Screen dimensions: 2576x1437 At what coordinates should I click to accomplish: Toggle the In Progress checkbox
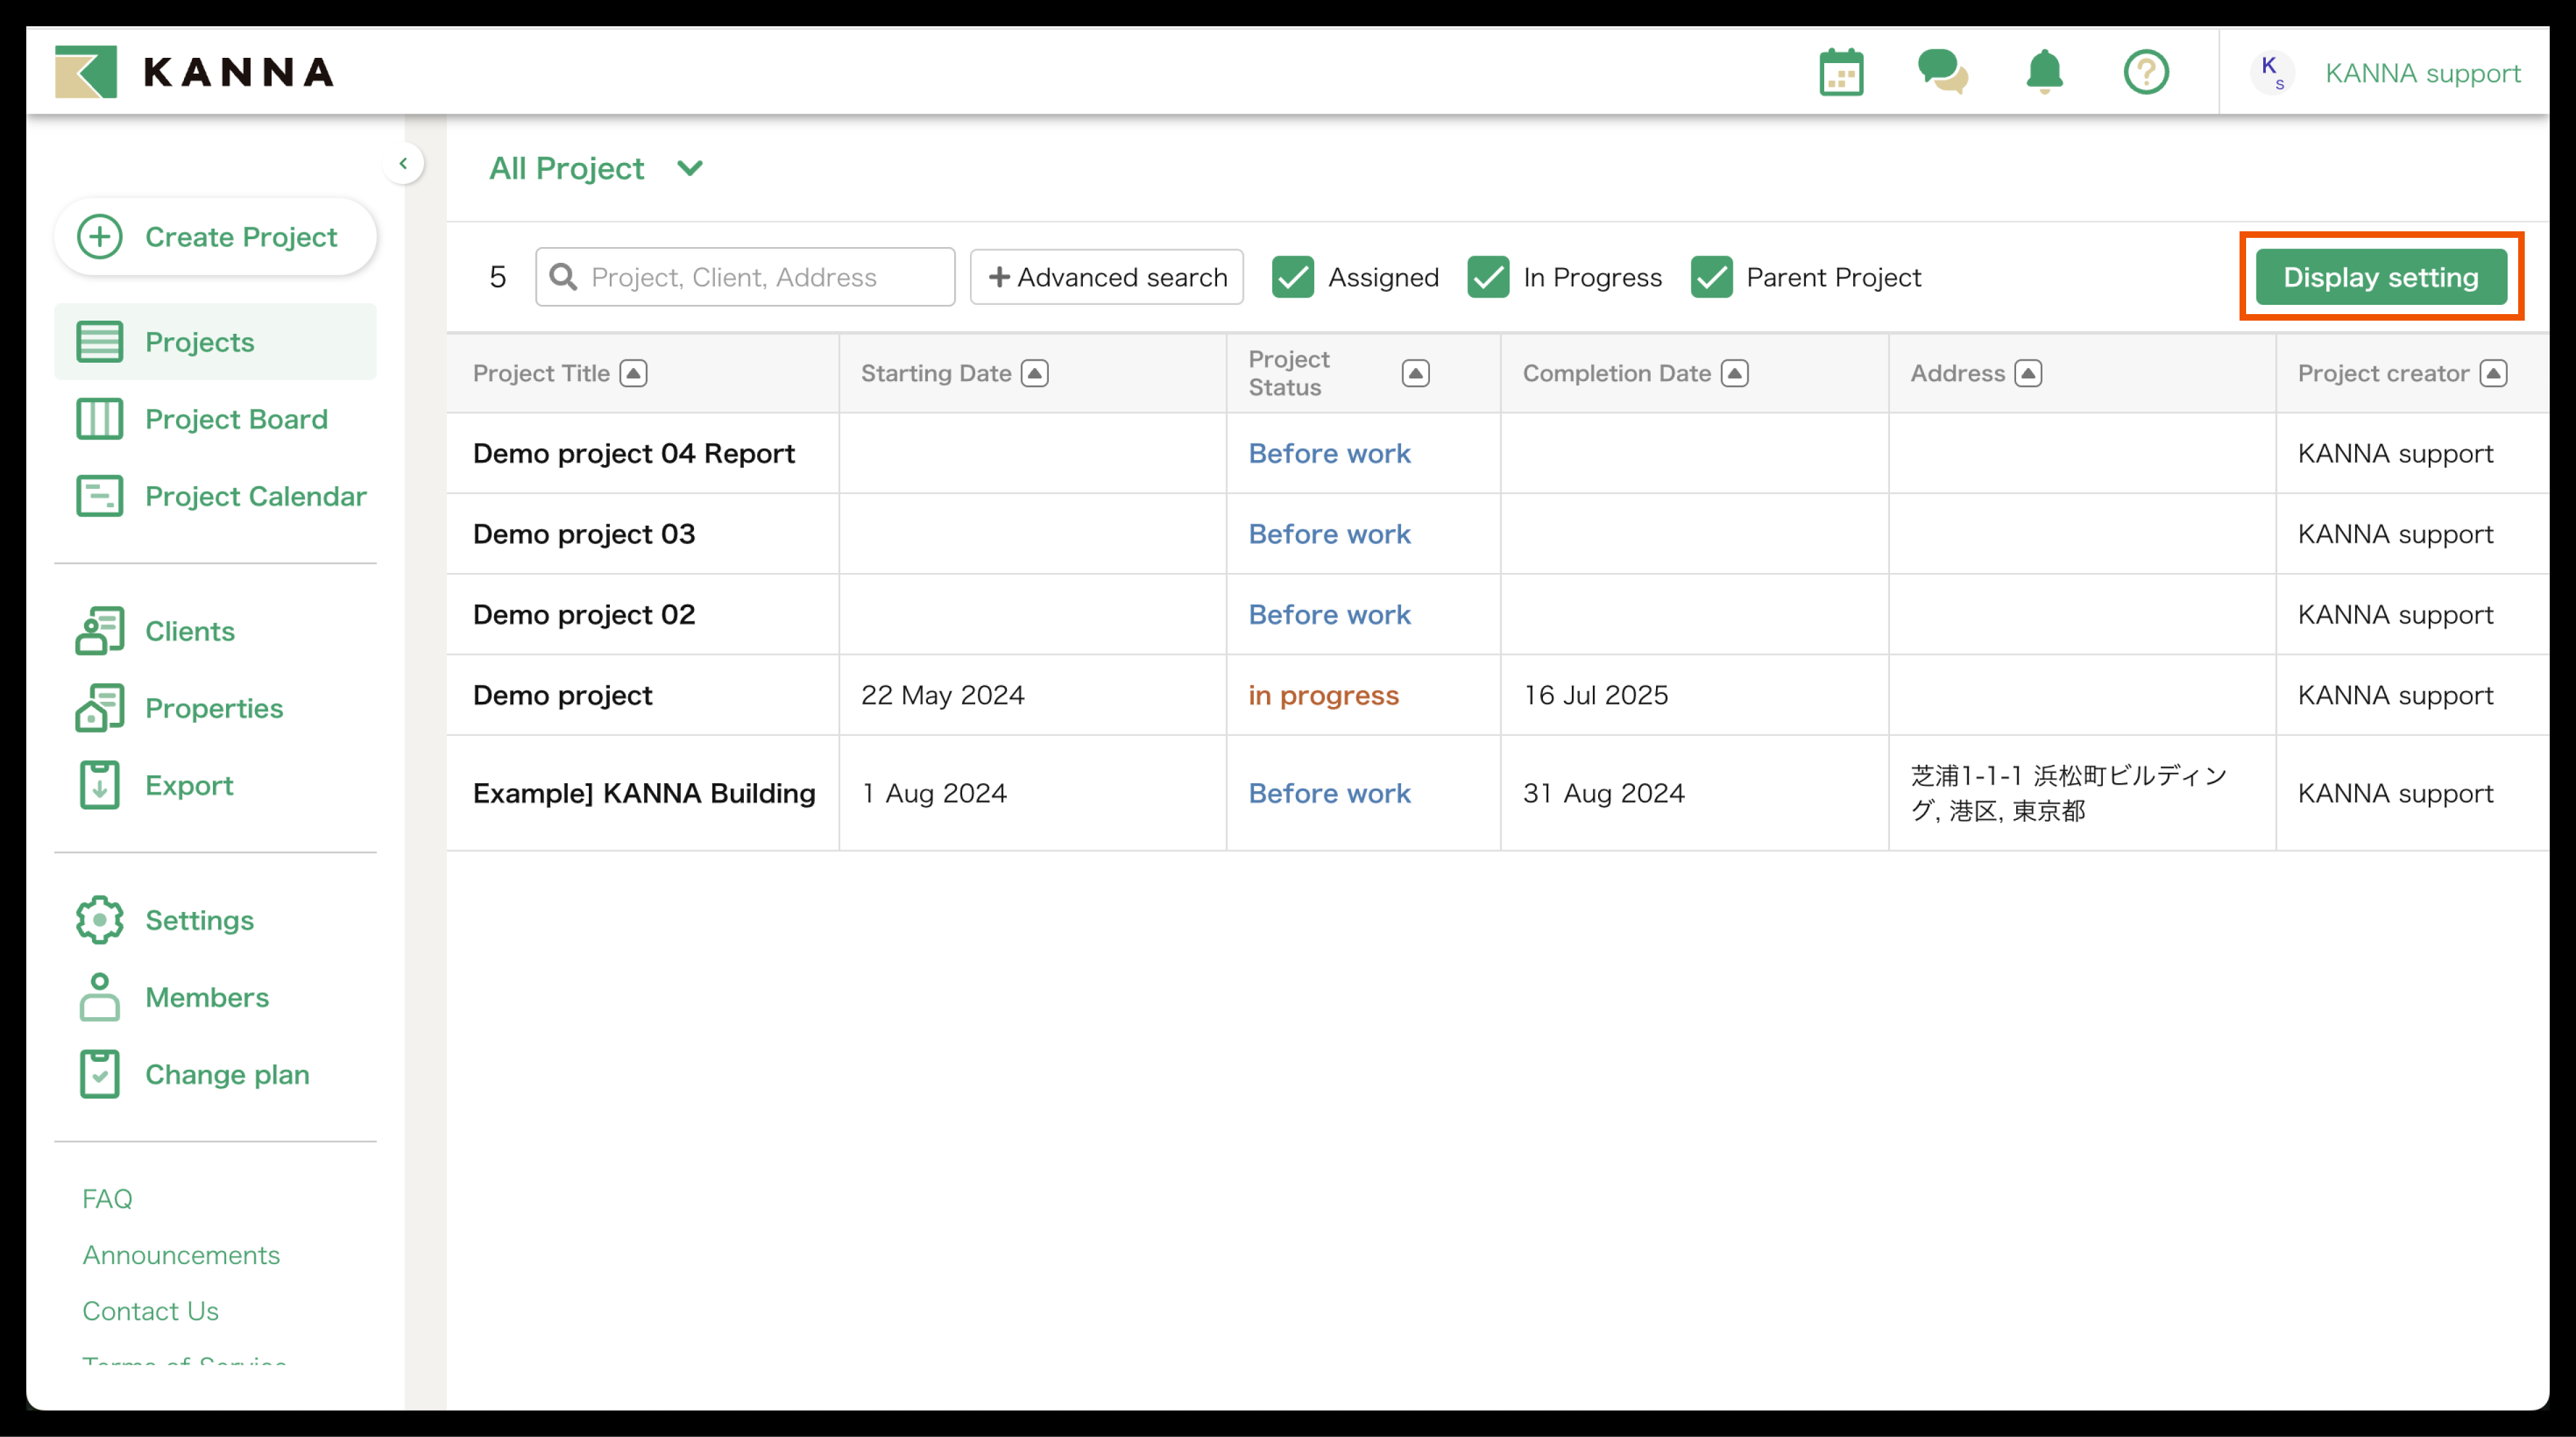pyautogui.click(x=1488, y=277)
